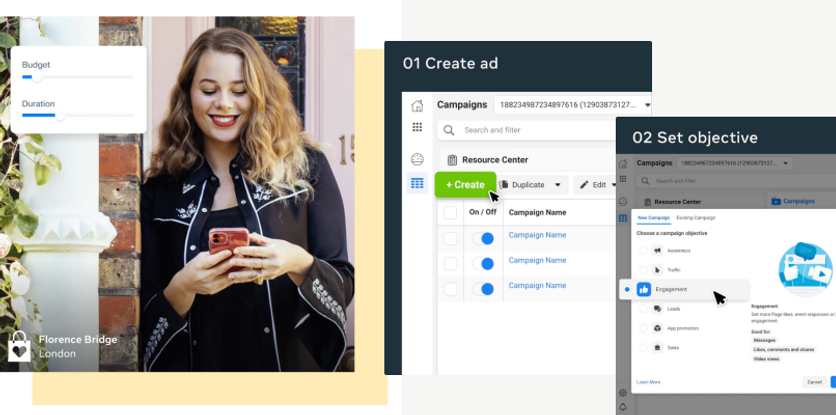
Task: Tick the select-all checkbox in table header
Action: 451,212
